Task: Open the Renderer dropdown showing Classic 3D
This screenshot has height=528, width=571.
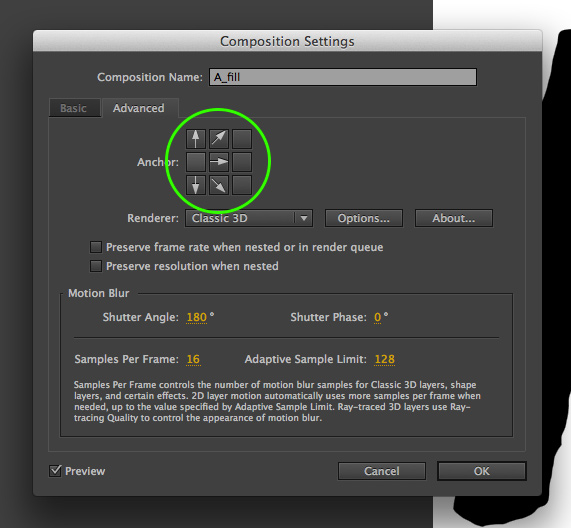Action: click(x=249, y=218)
